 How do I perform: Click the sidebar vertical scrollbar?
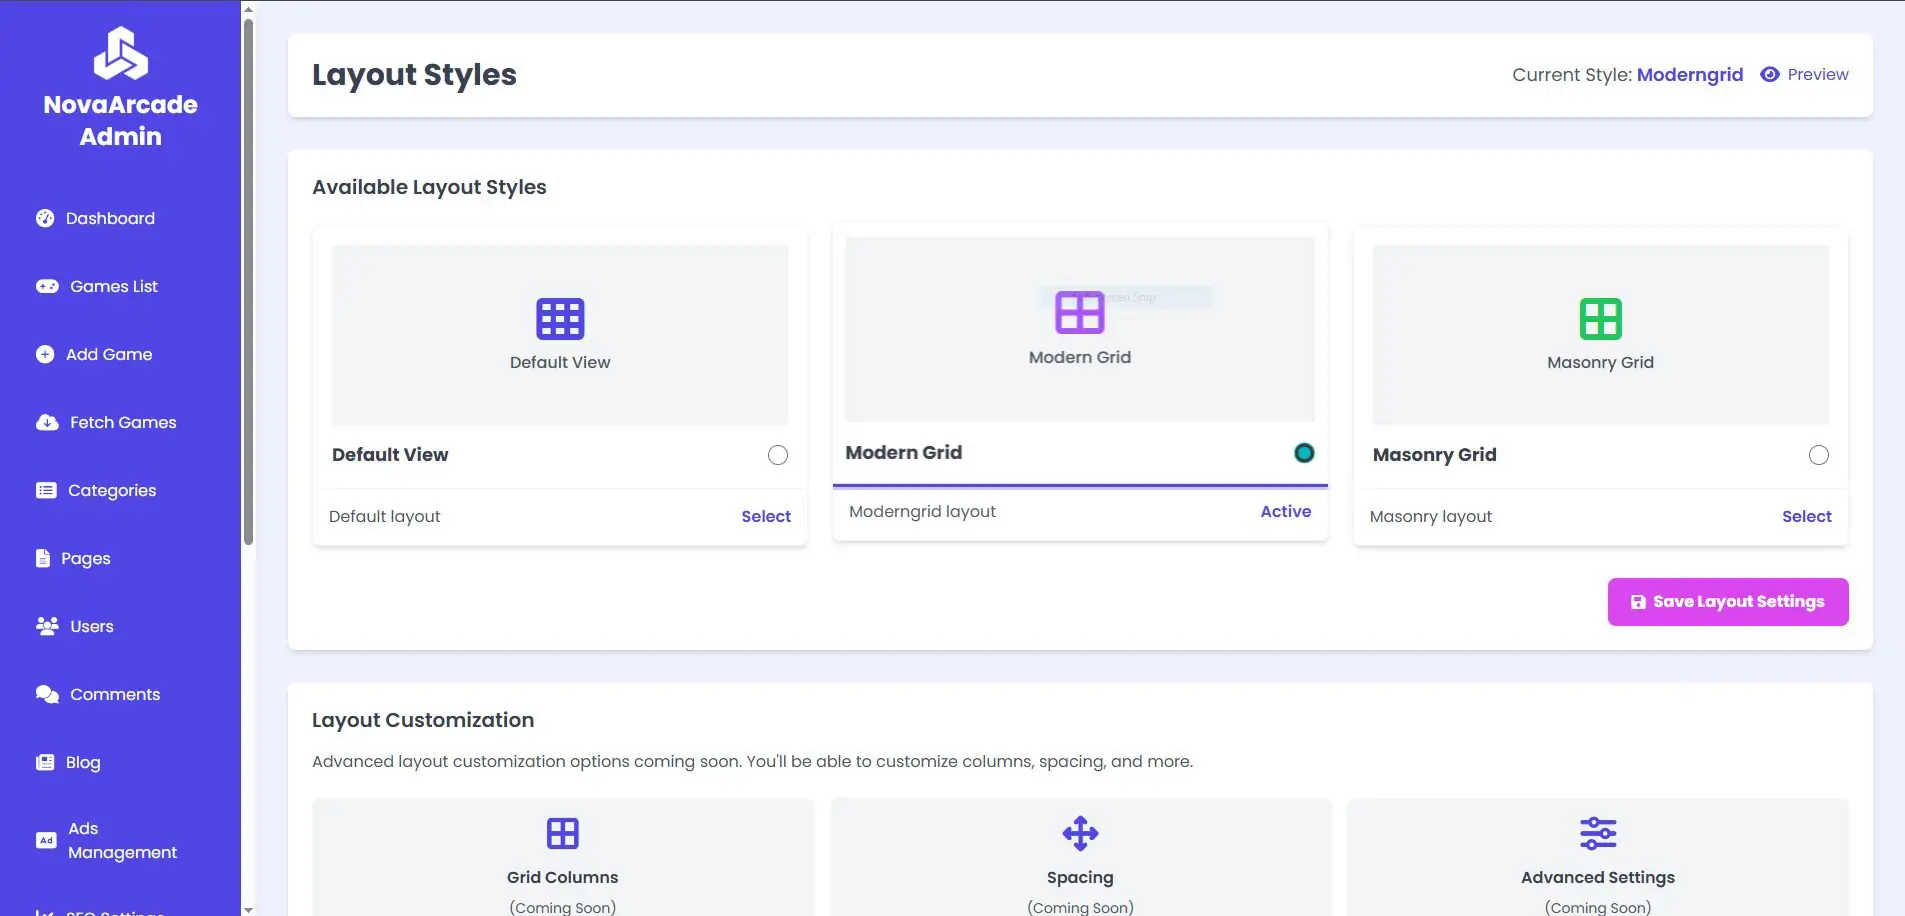[248, 280]
